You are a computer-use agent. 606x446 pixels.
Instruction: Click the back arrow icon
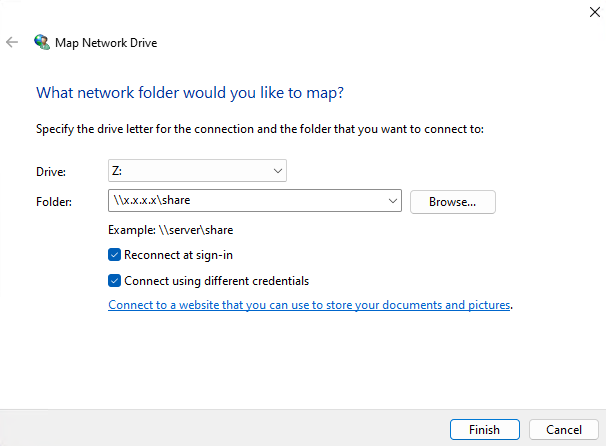point(12,43)
